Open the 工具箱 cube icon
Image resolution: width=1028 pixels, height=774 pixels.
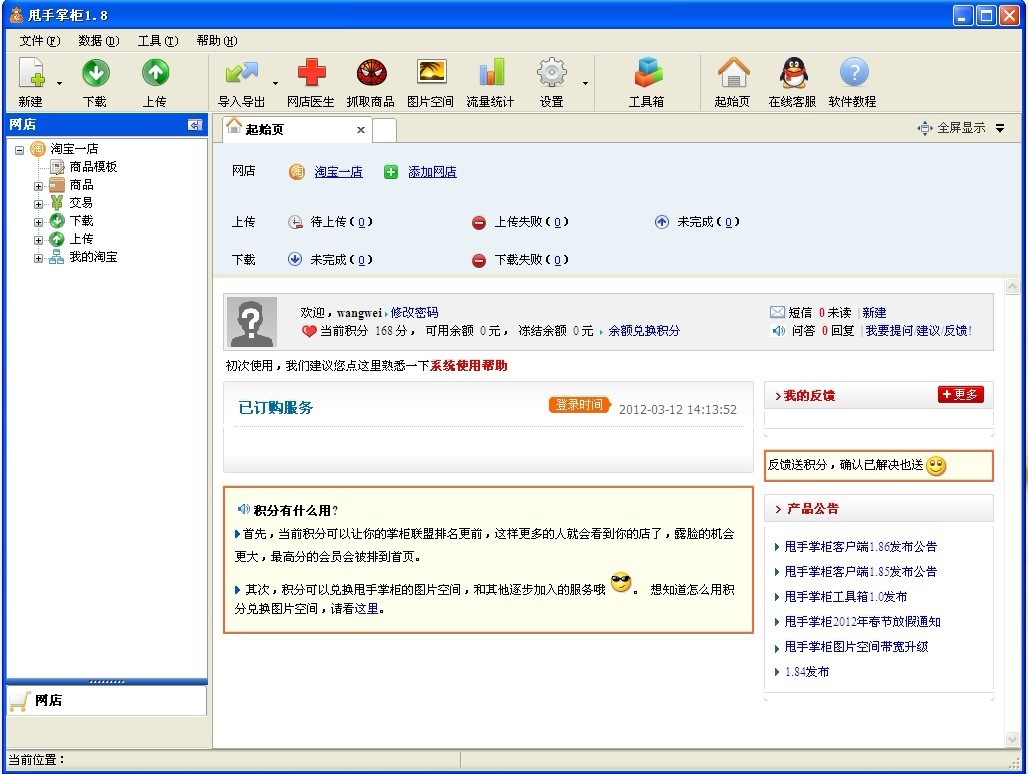point(647,74)
